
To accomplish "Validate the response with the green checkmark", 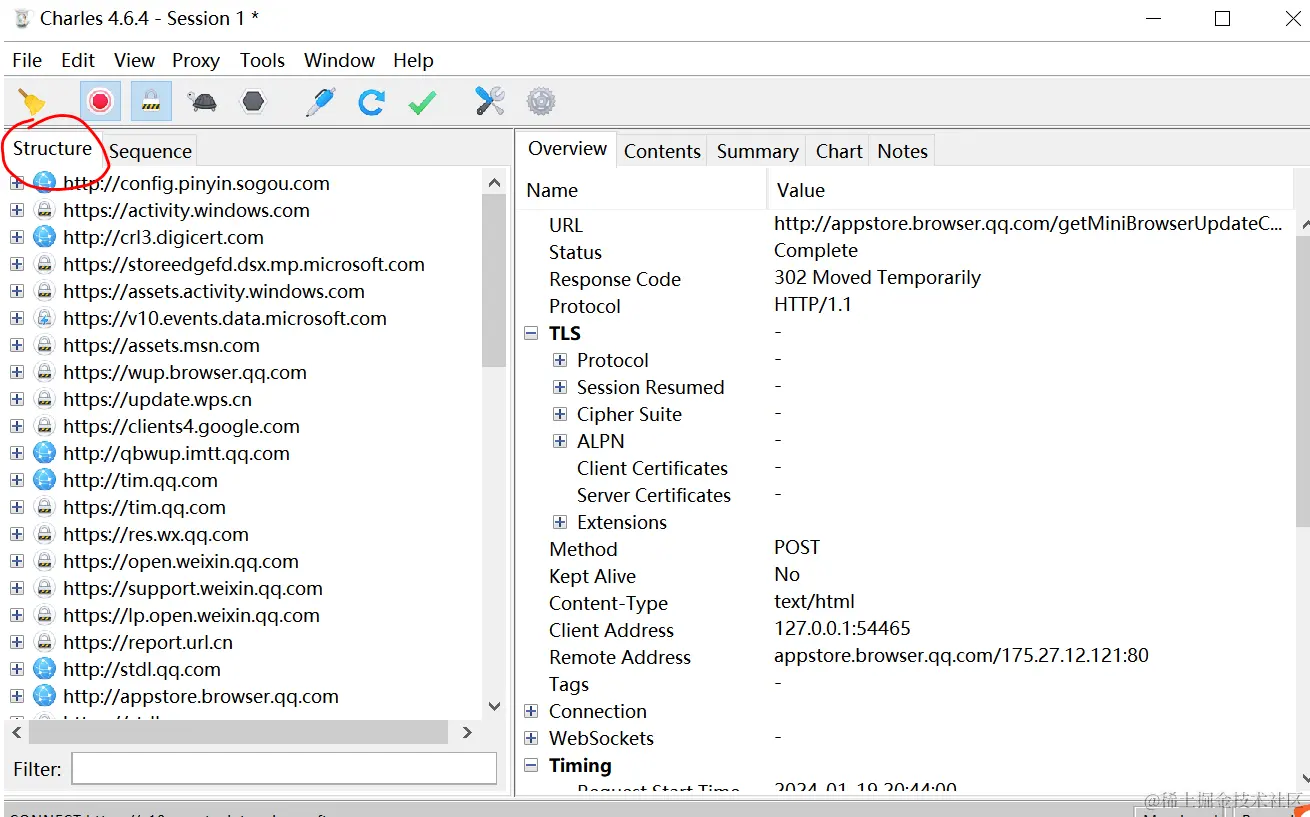I will [423, 102].
